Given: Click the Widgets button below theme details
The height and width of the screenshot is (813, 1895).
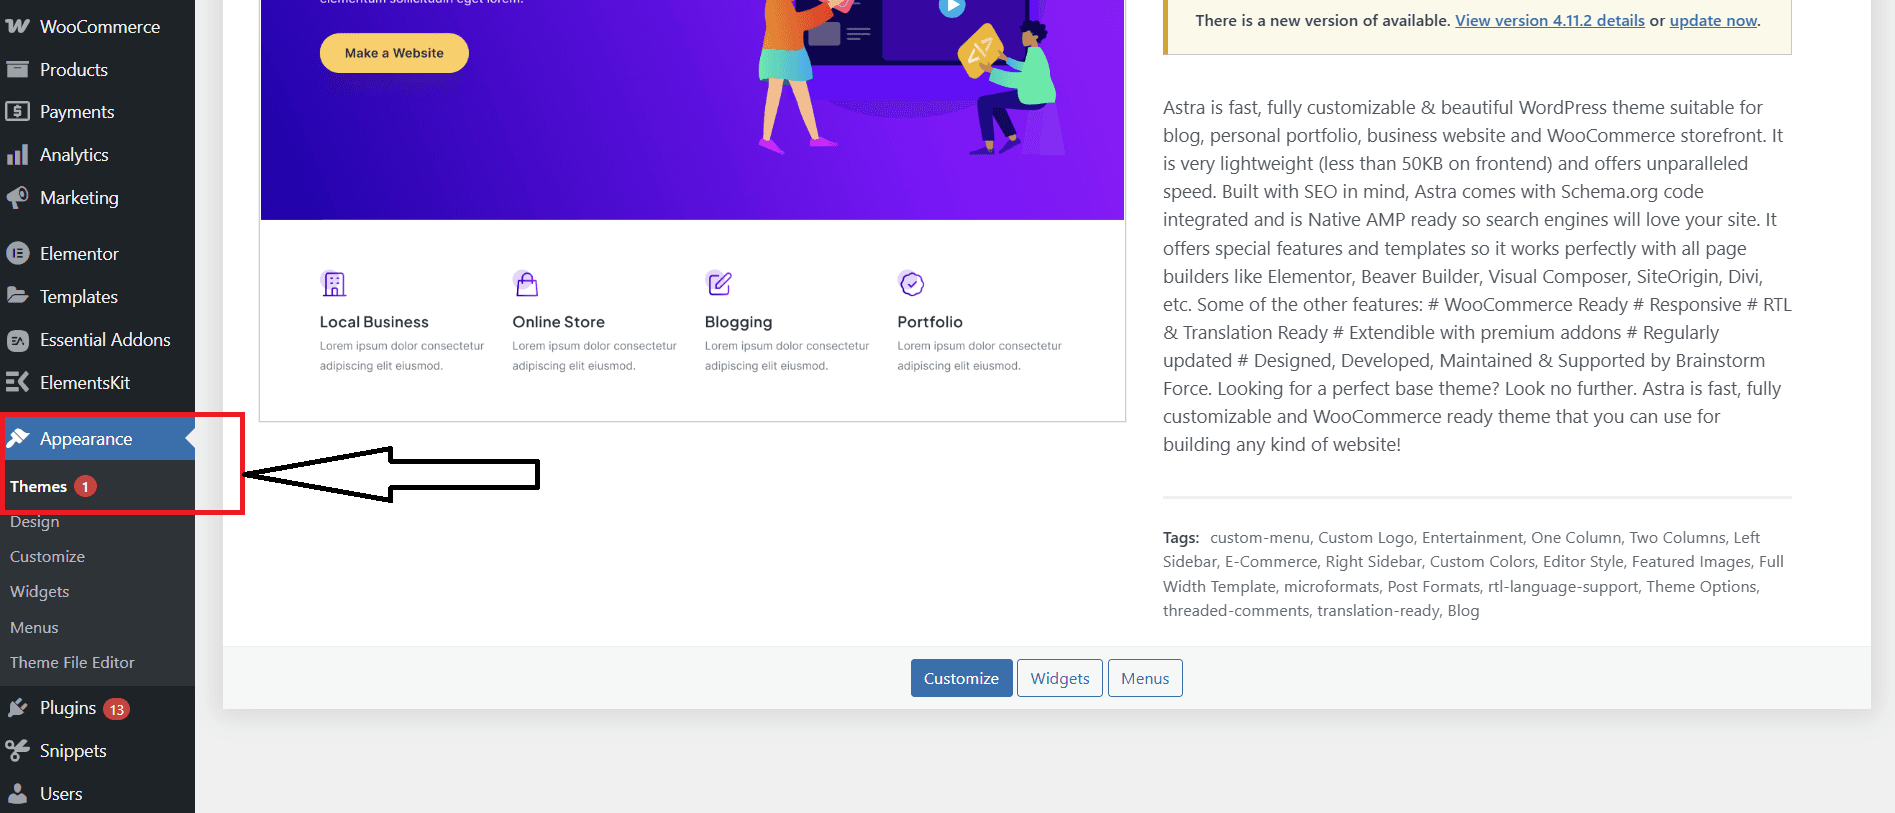Looking at the screenshot, I should point(1060,678).
